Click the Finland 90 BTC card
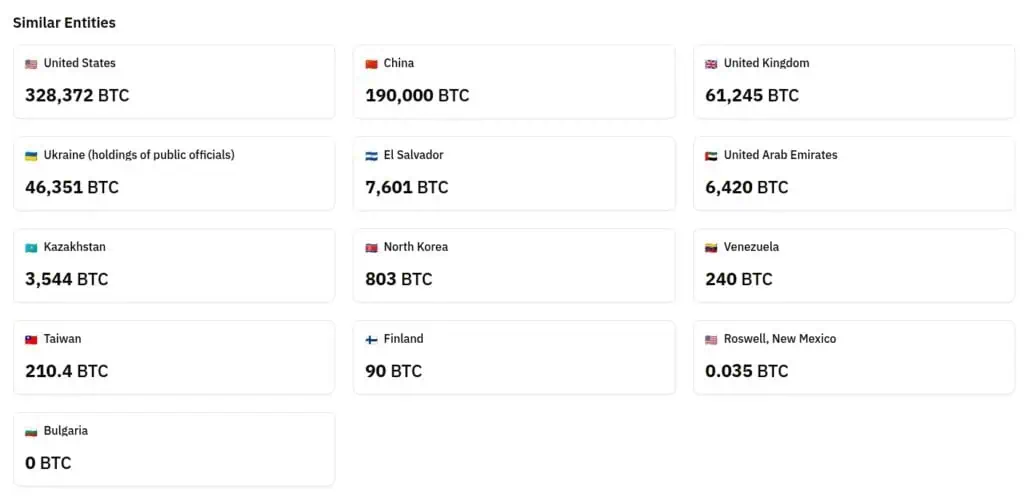1024x496 pixels. (x=514, y=358)
